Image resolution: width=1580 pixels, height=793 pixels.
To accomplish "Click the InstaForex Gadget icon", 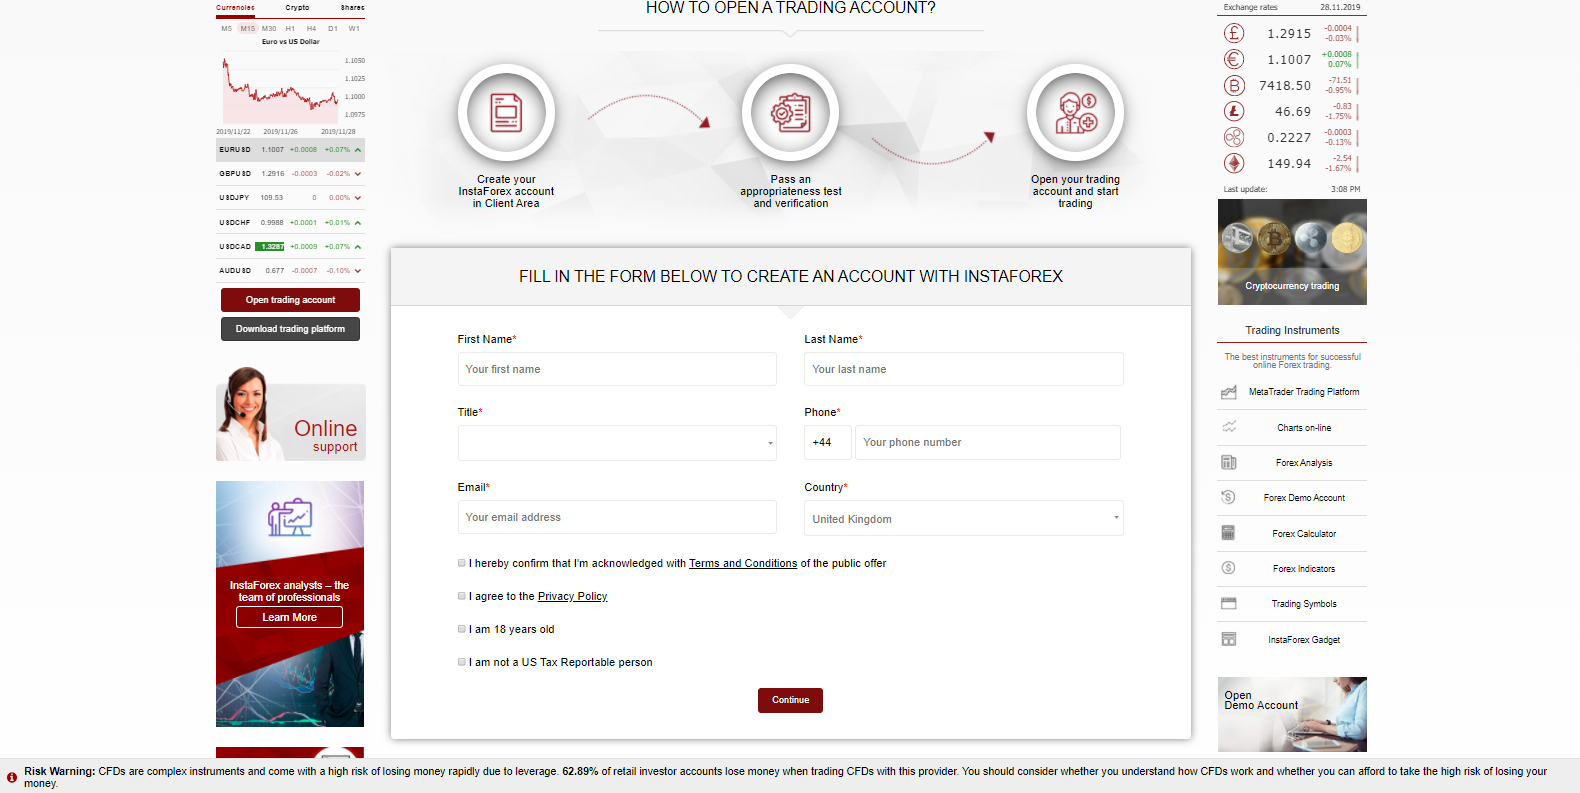I will coord(1229,639).
